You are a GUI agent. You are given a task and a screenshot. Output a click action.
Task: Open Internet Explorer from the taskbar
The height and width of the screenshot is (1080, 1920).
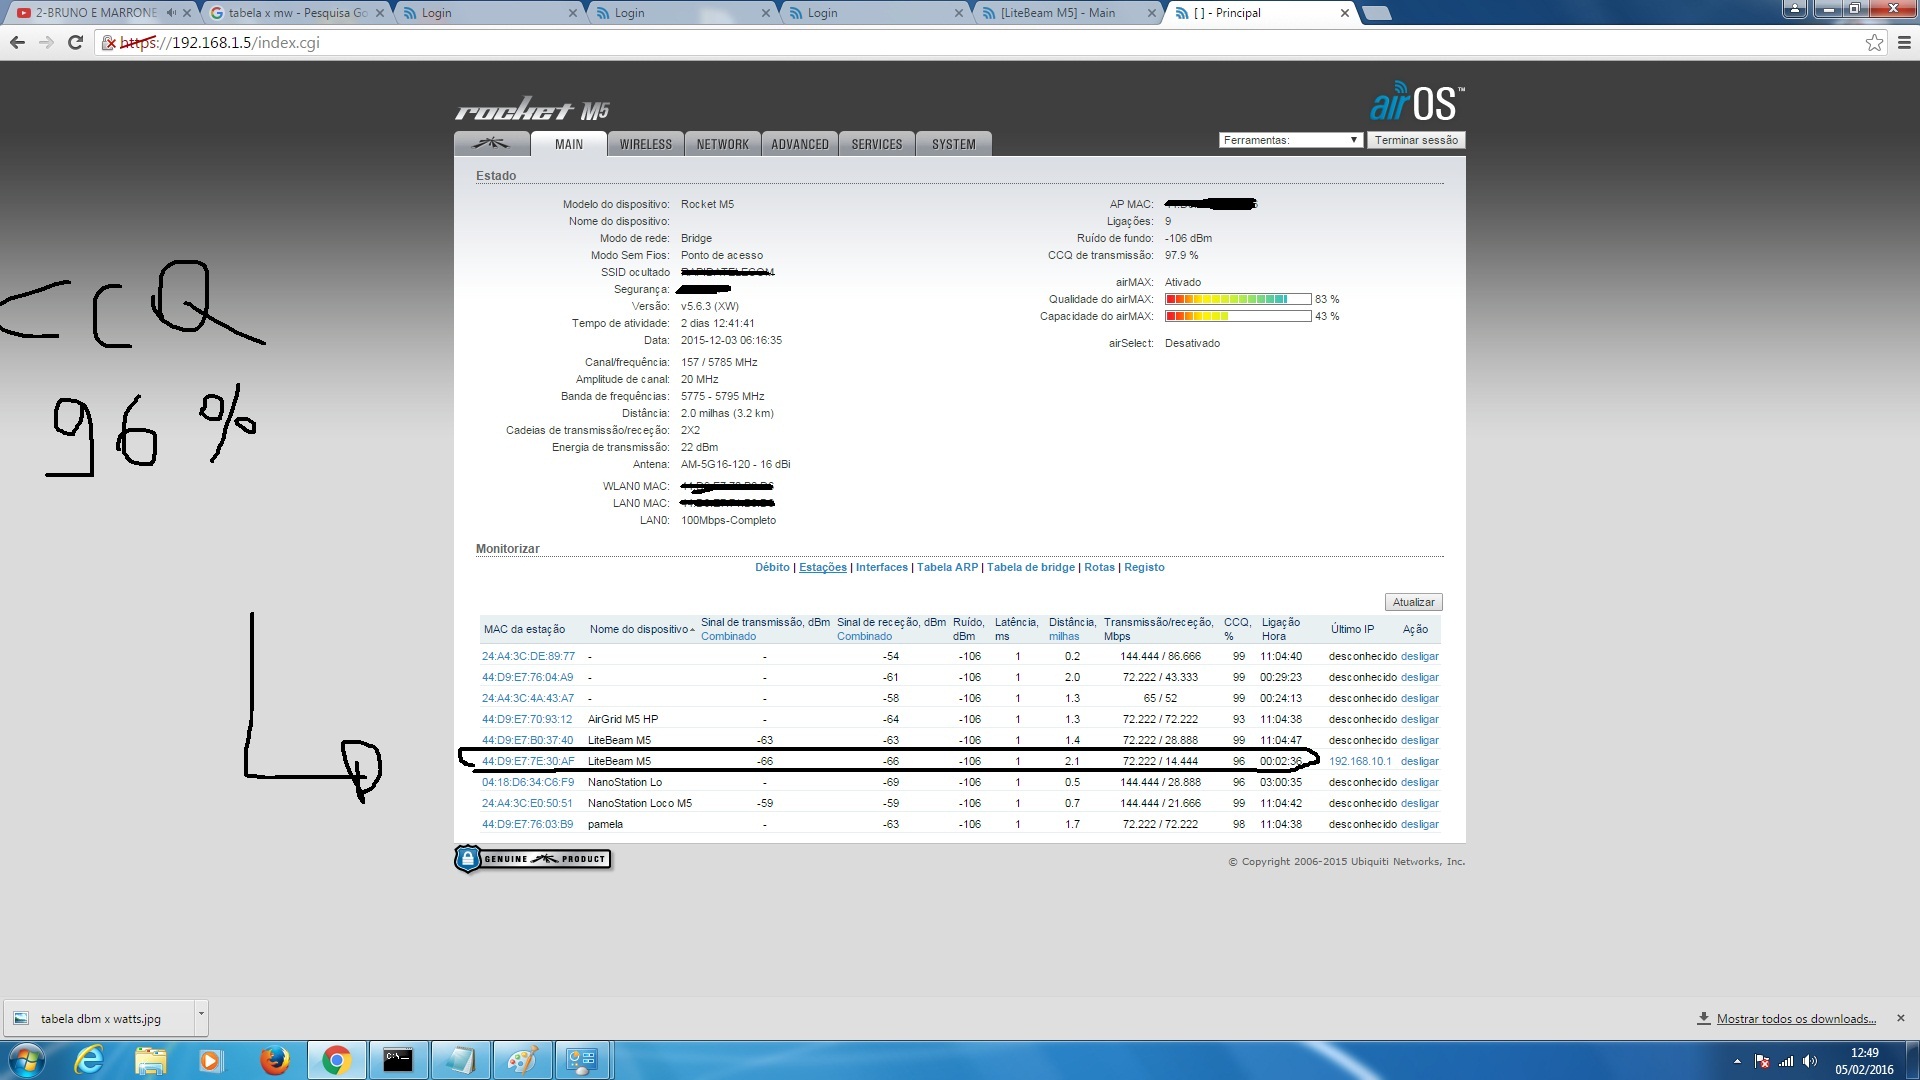(90, 1060)
